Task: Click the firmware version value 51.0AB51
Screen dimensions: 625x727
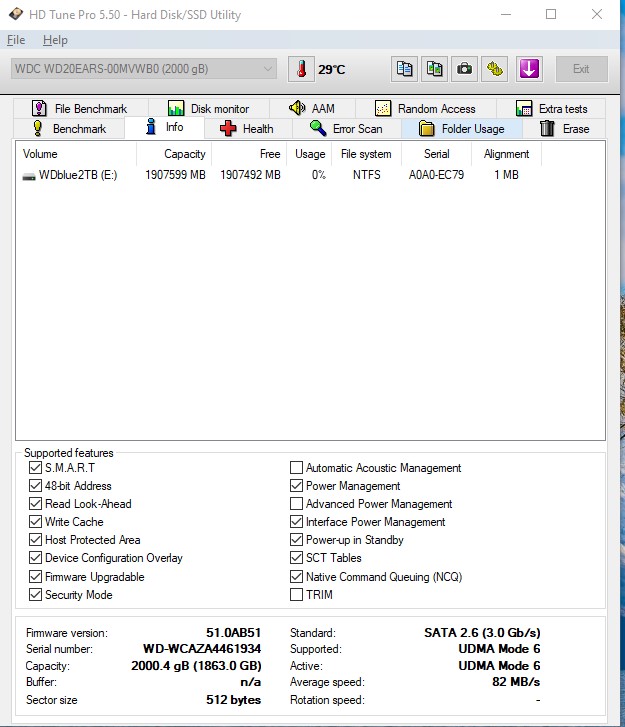Action: (234, 633)
